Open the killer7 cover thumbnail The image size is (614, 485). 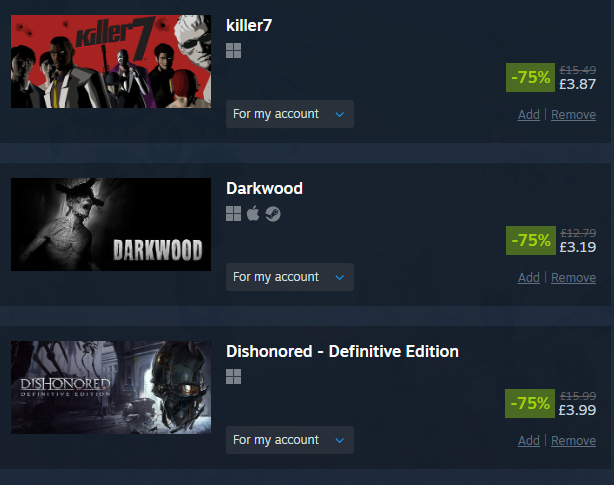[x=111, y=61]
